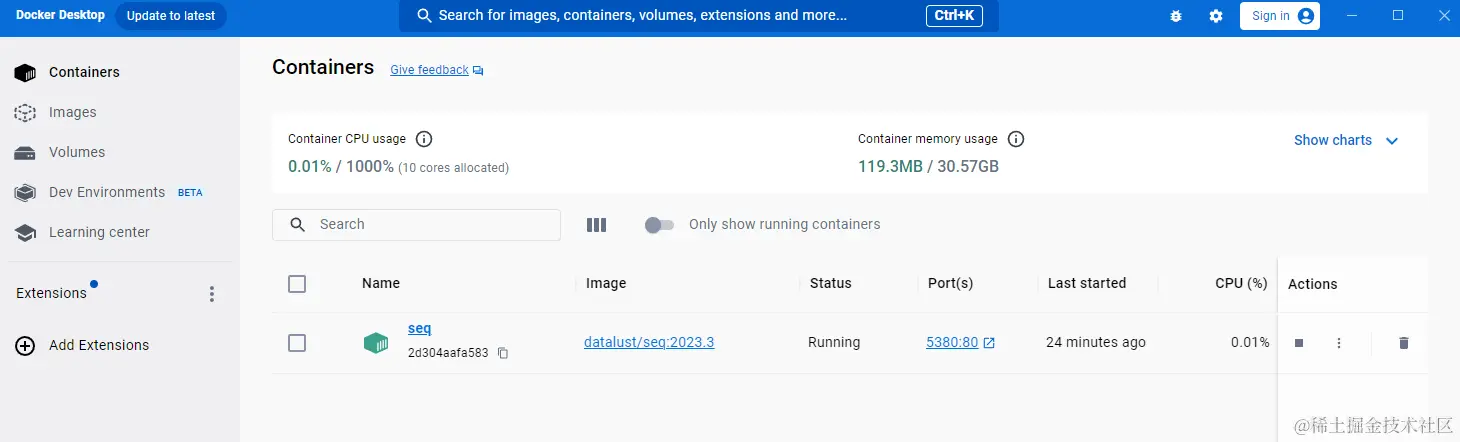This screenshot has height=442, width=1460.
Task: Click Update to latest button
Action: (171, 16)
